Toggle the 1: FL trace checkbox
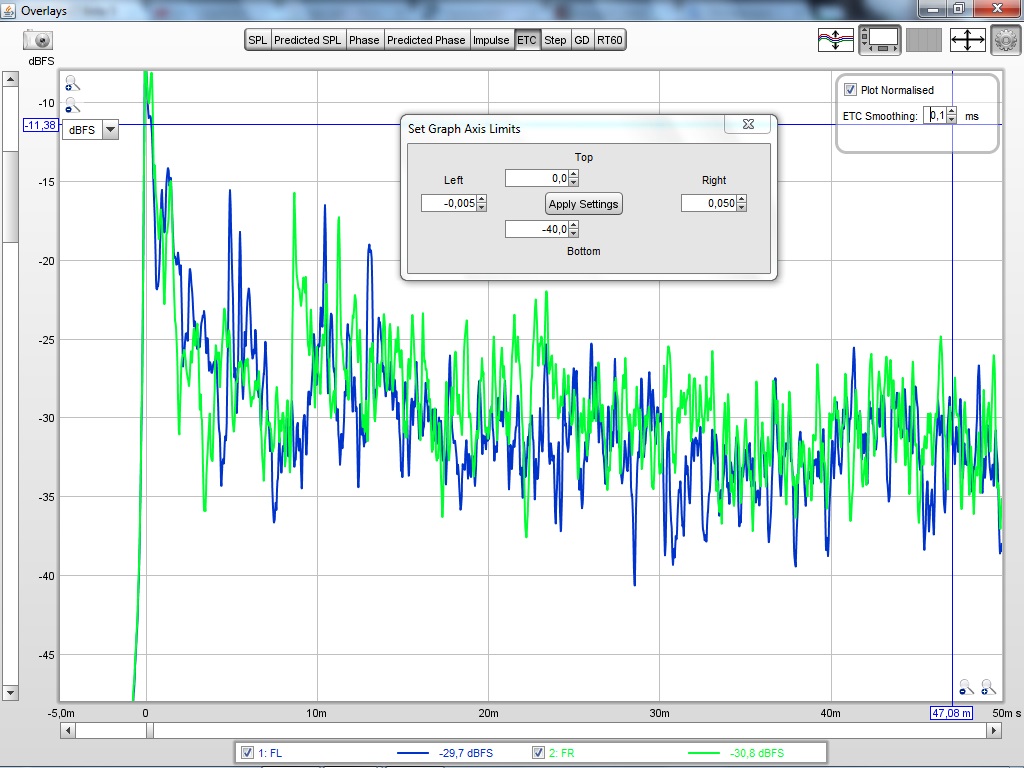The height and width of the screenshot is (768, 1024). pyautogui.click(x=247, y=753)
